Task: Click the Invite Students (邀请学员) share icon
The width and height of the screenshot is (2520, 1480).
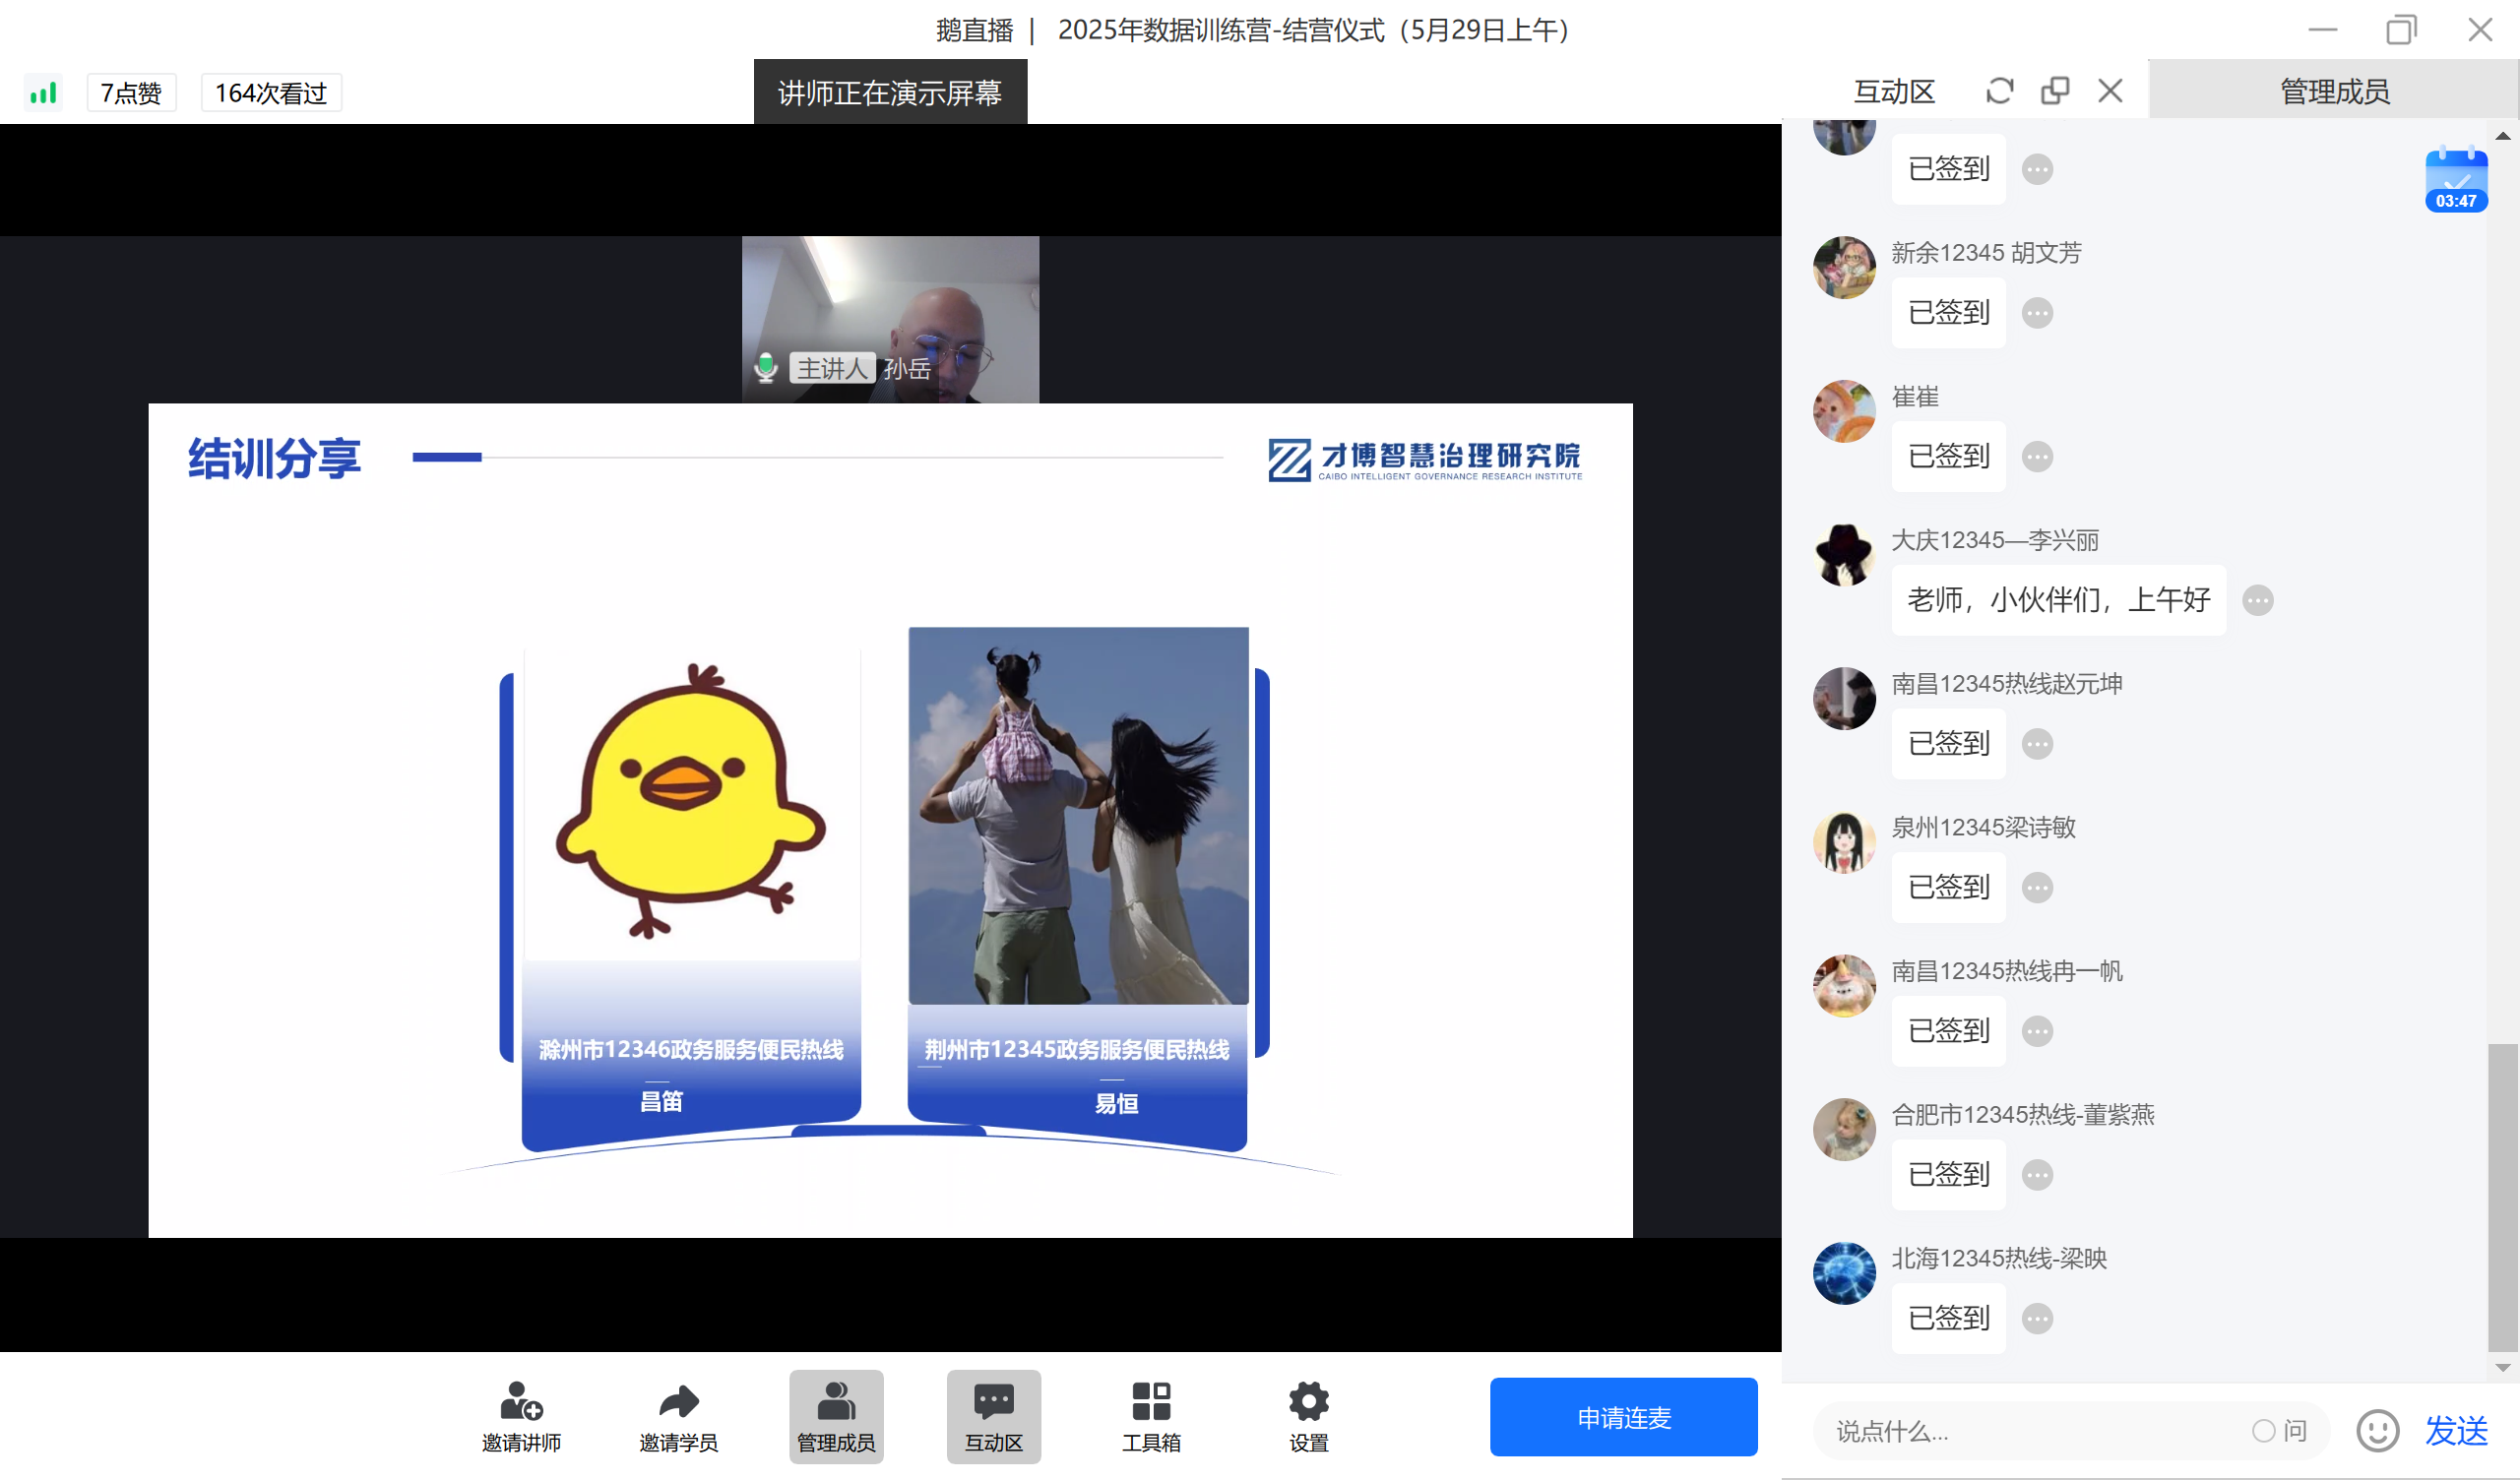Action: 679,1401
